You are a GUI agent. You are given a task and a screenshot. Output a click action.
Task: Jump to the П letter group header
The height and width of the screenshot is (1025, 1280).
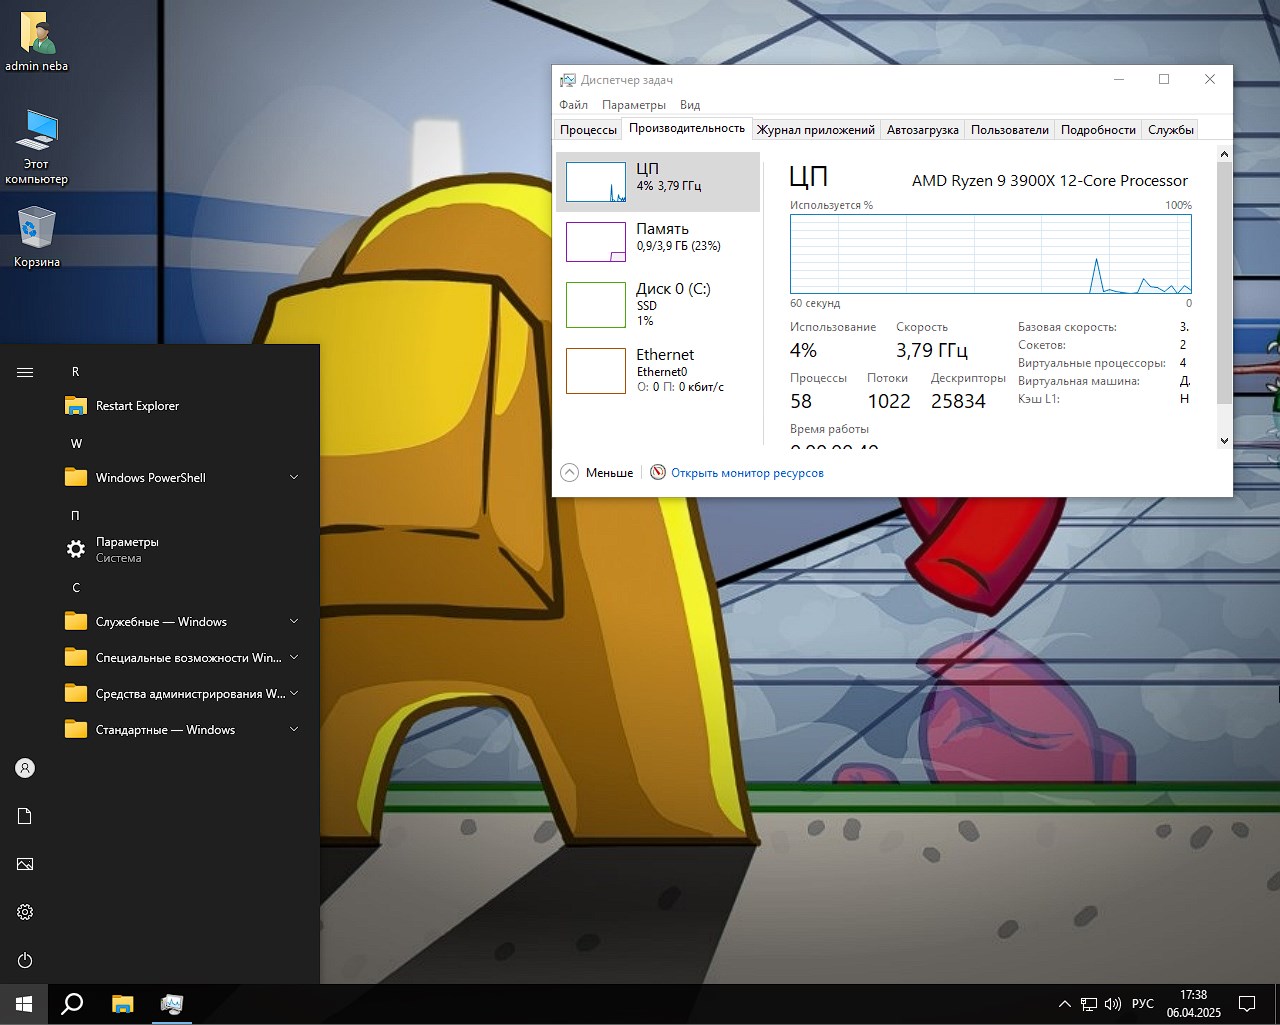[75, 516]
